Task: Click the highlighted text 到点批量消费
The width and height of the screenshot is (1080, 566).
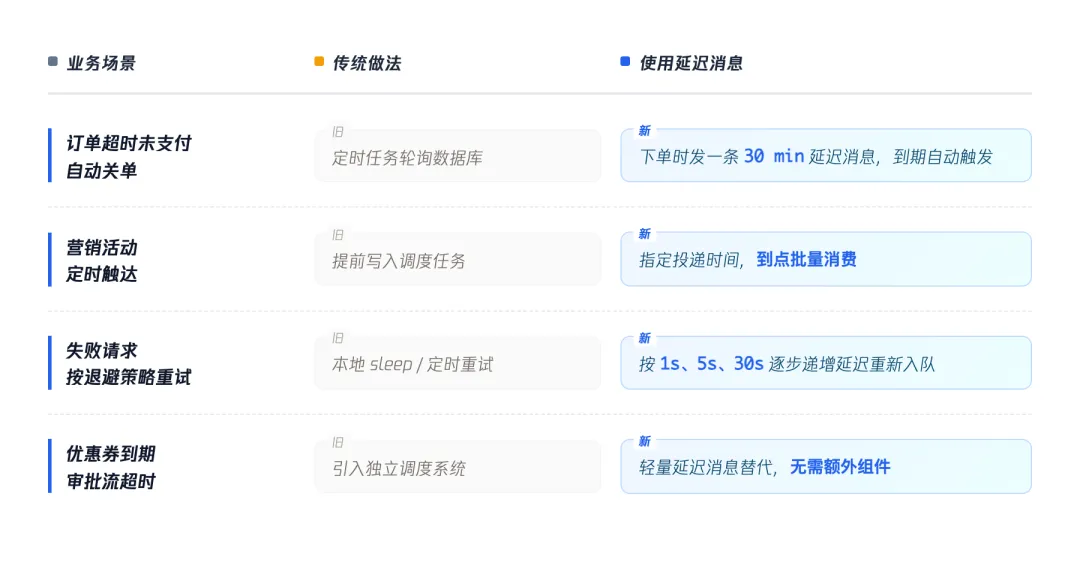Action: click(807, 260)
